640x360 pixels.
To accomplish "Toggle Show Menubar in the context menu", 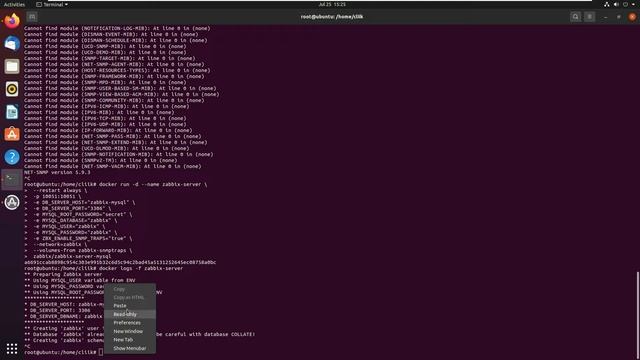I will pyautogui.click(x=130, y=348).
